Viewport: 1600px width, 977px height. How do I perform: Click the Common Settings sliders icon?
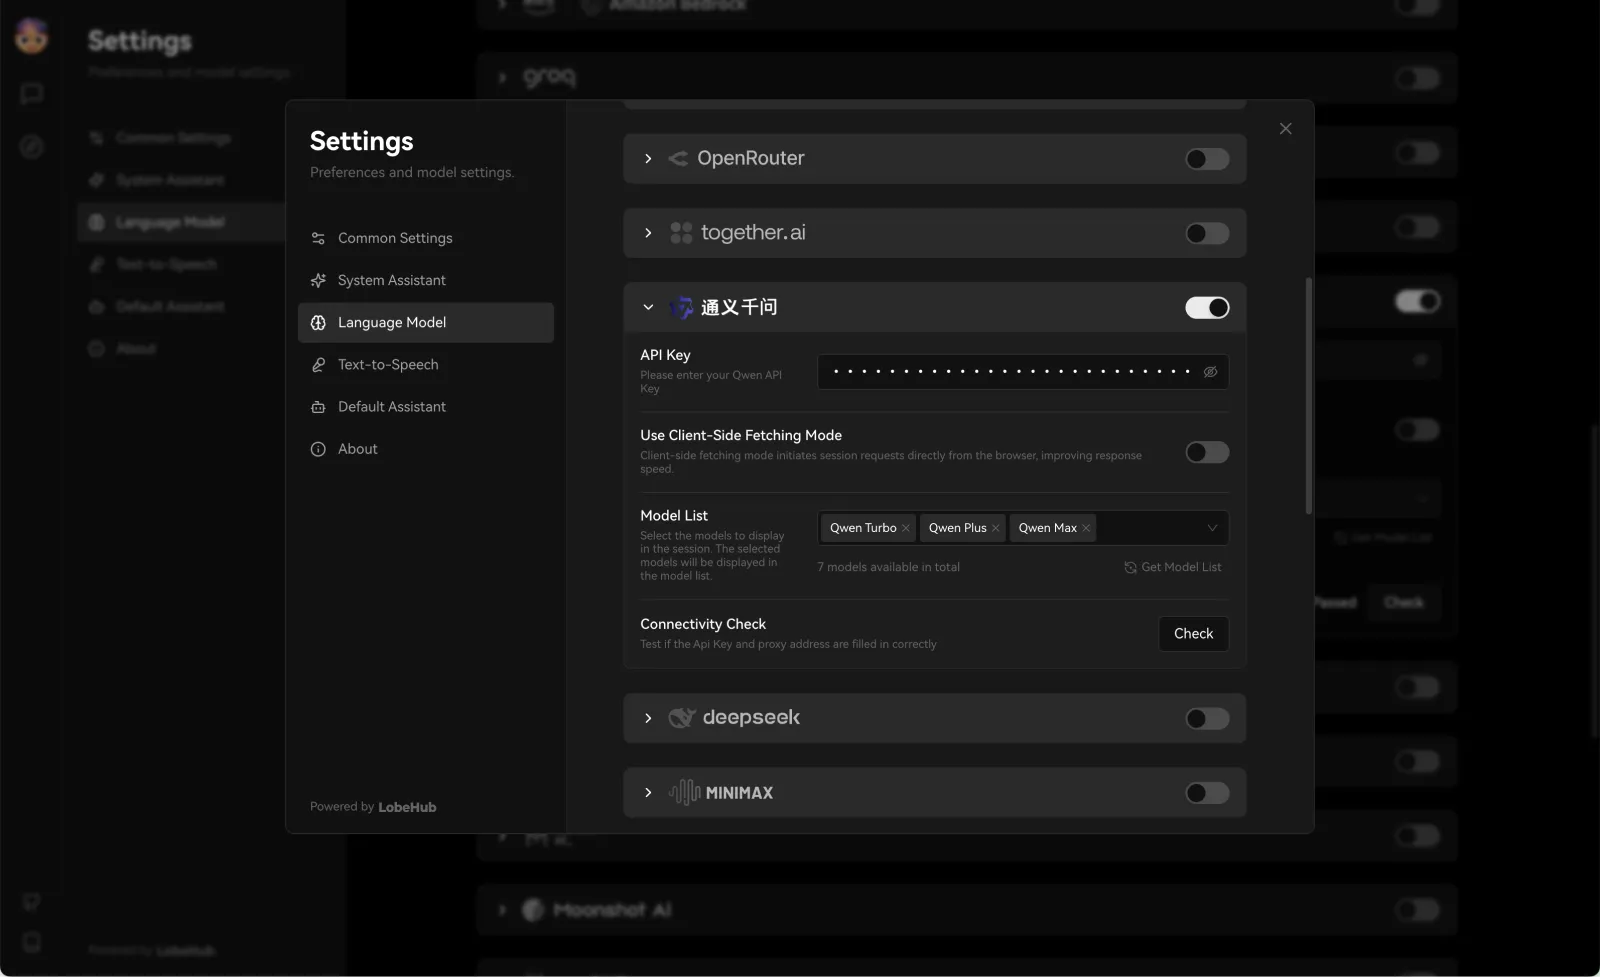[x=318, y=238]
